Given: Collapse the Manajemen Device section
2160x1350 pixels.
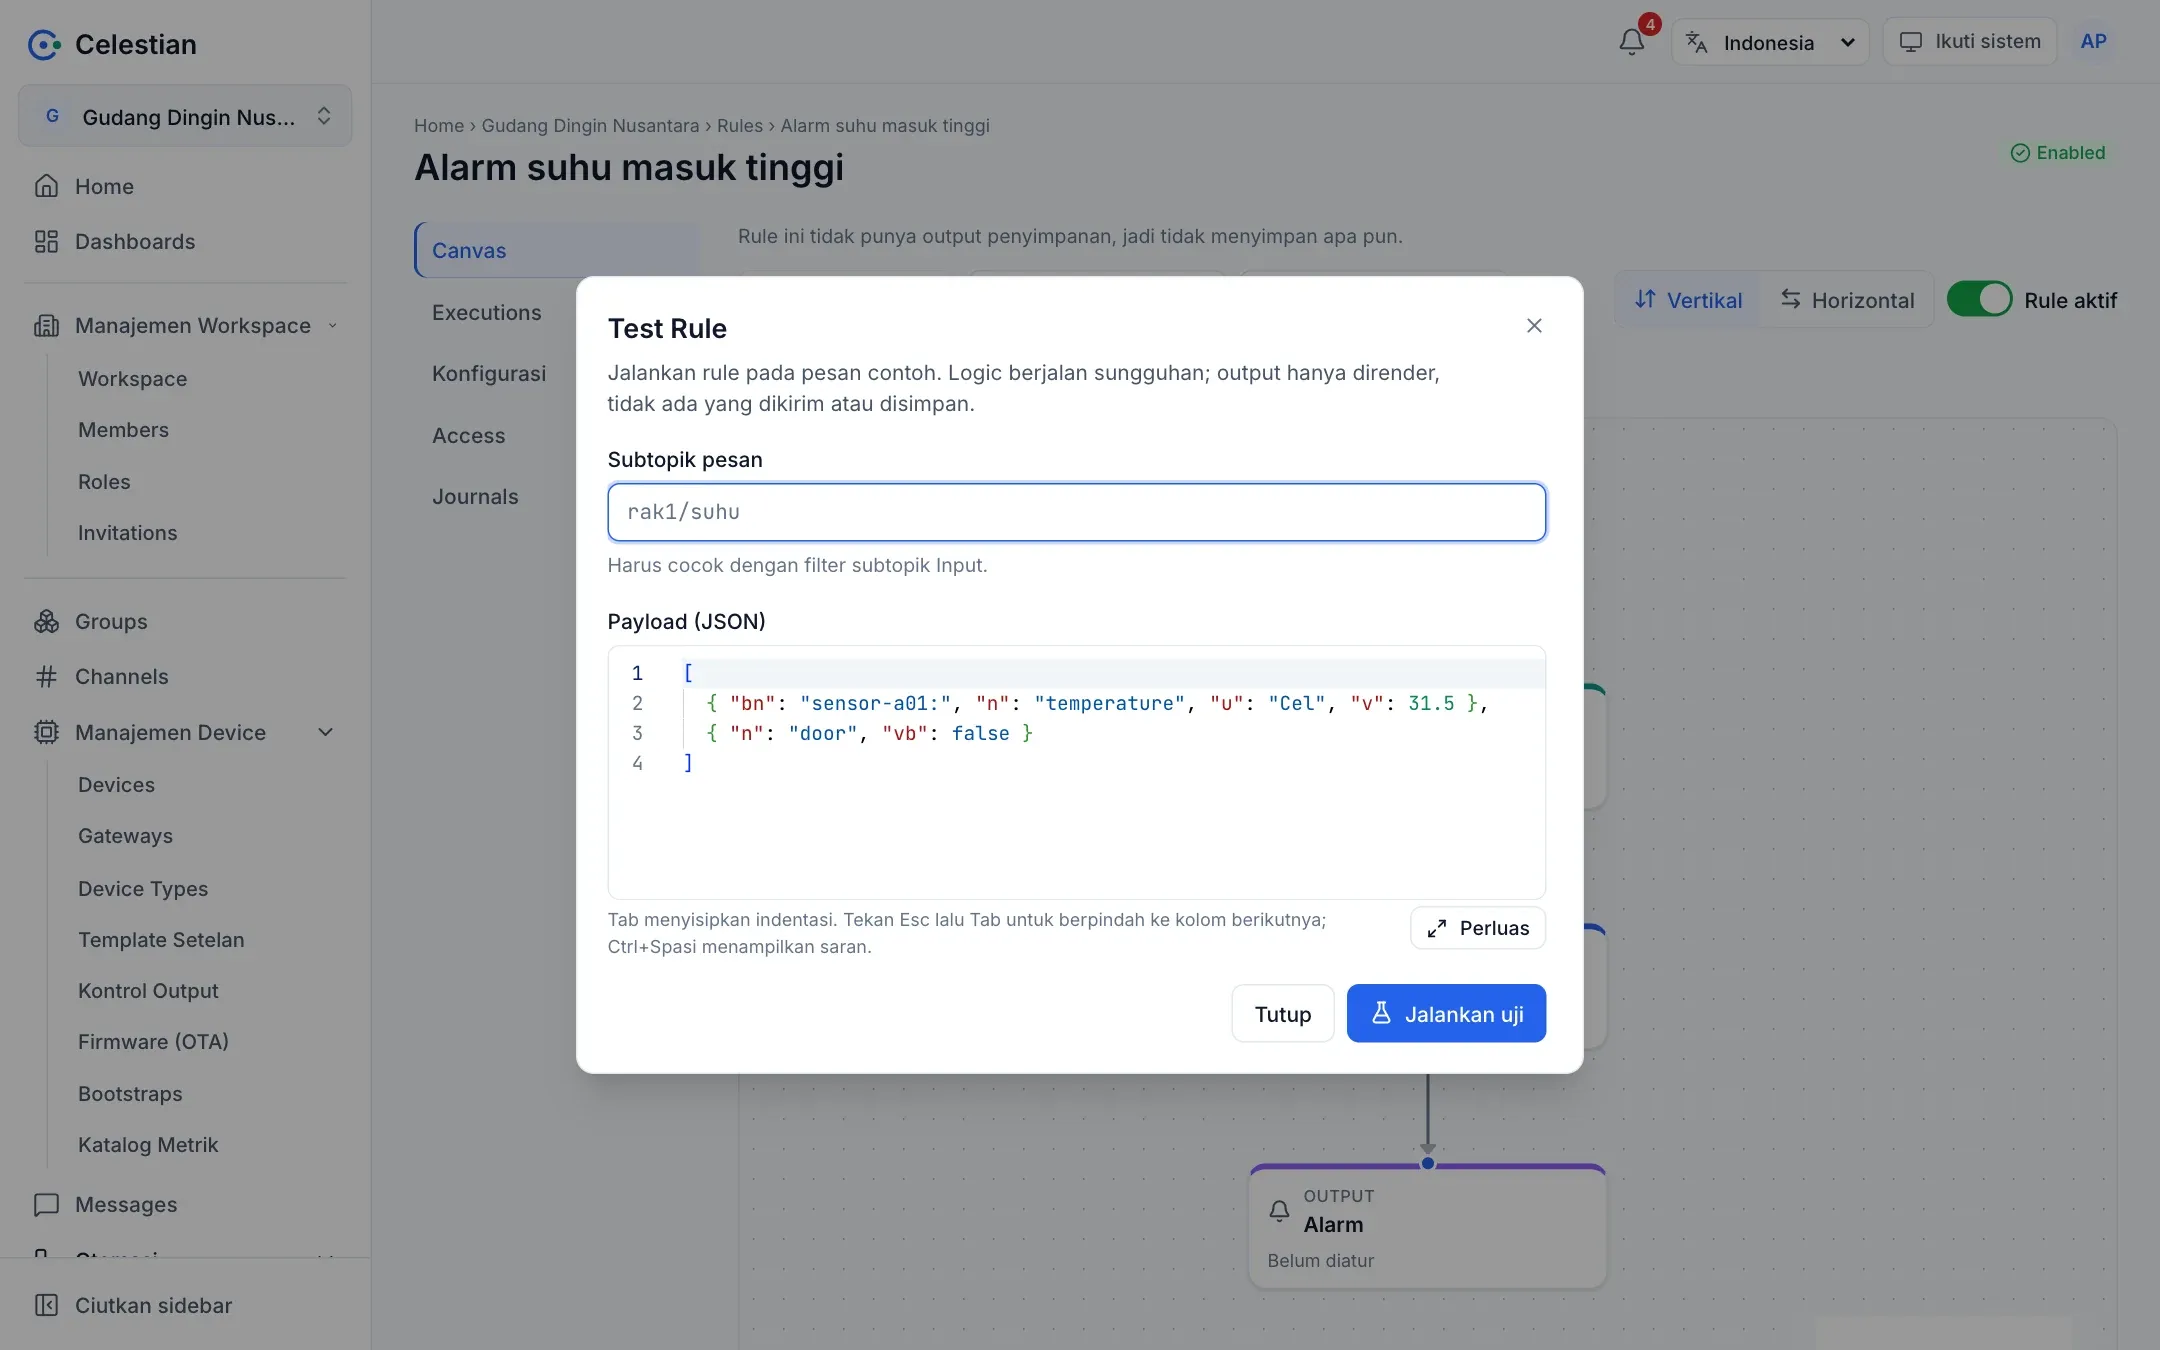Looking at the screenshot, I should coord(185,732).
